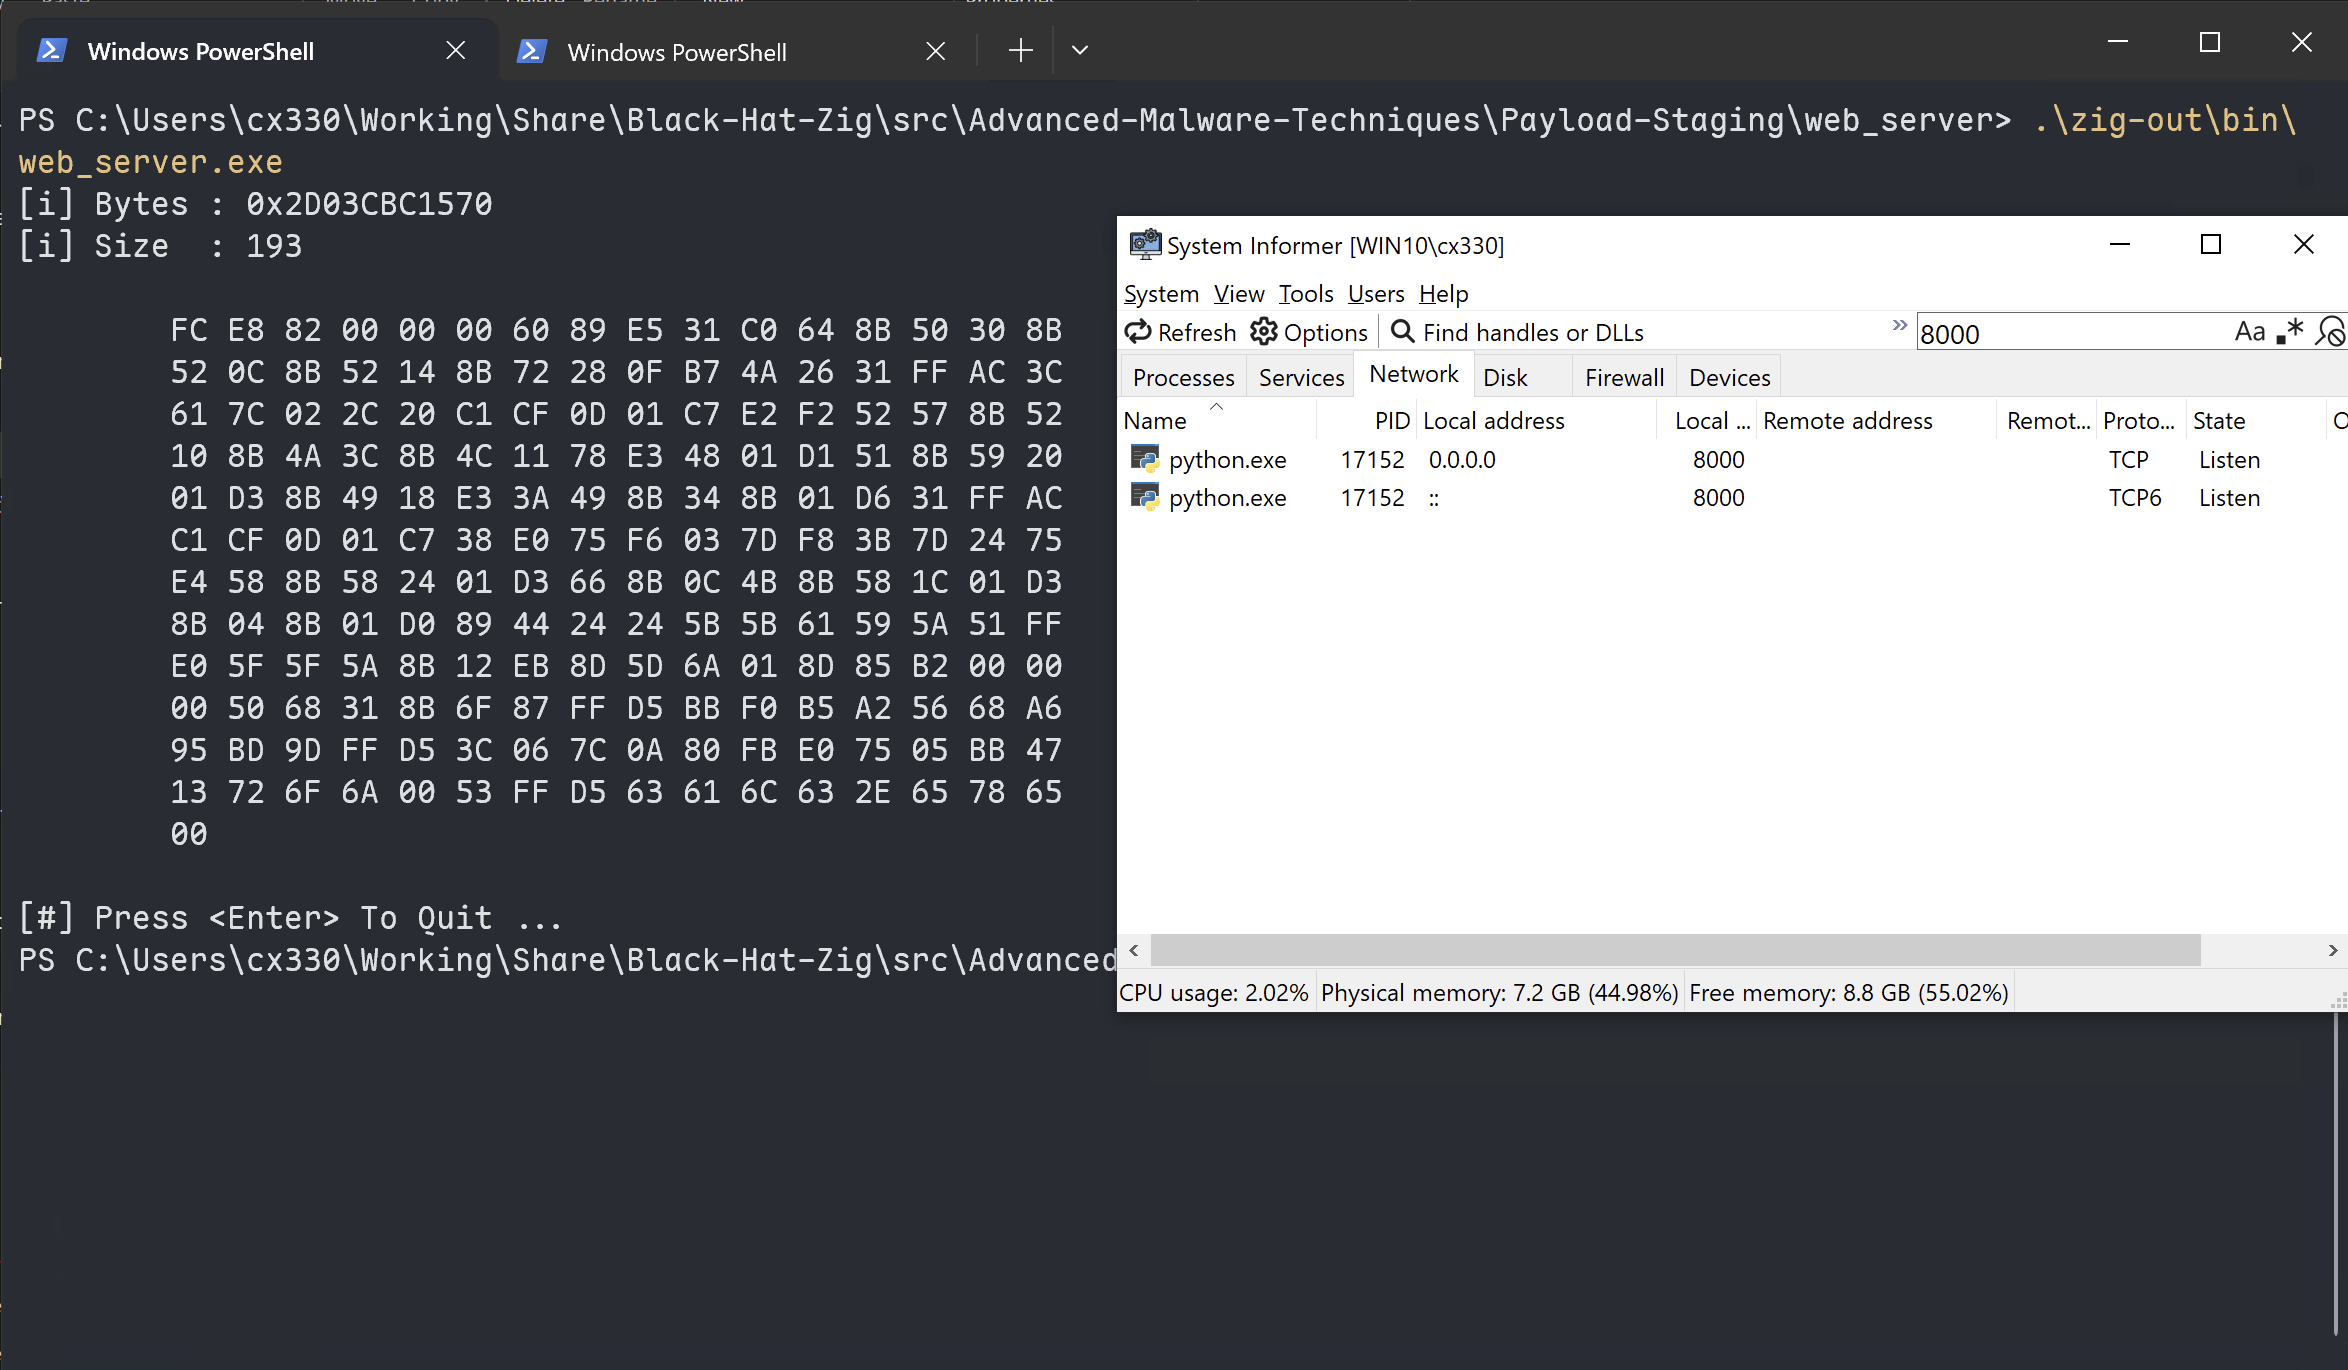Screen dimensions: 2348x1370
Task: Click the TCP protocol cell
Action: pos(2129,460)
